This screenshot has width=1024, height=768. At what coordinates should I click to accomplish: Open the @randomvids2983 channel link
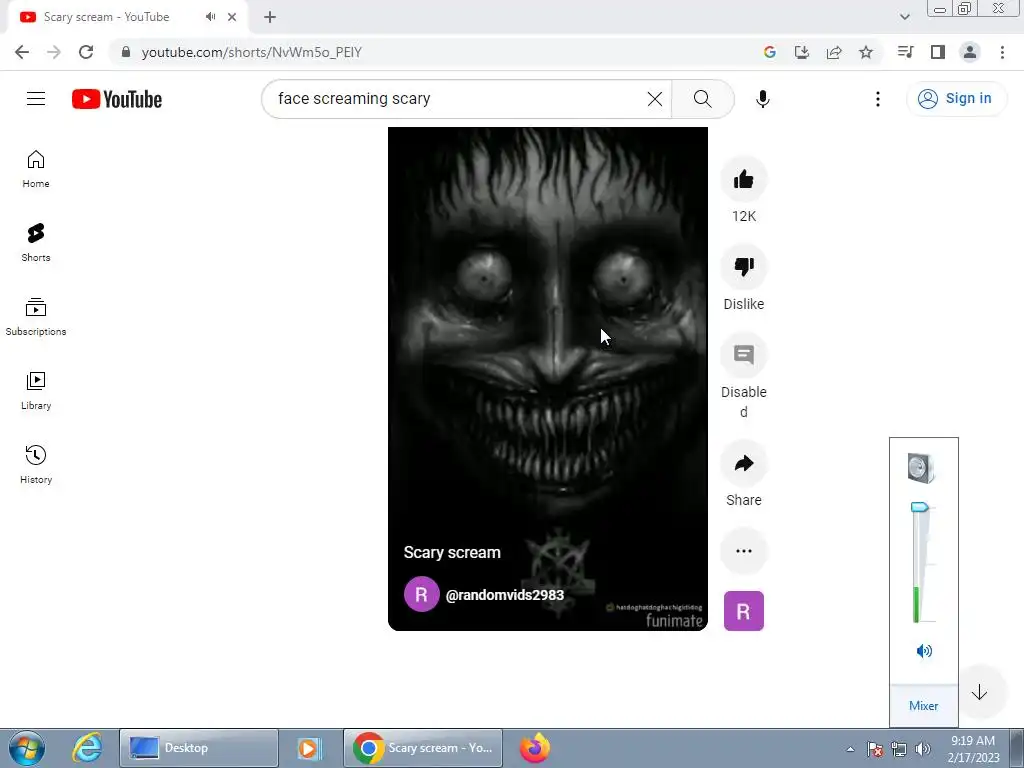point(504,595)
